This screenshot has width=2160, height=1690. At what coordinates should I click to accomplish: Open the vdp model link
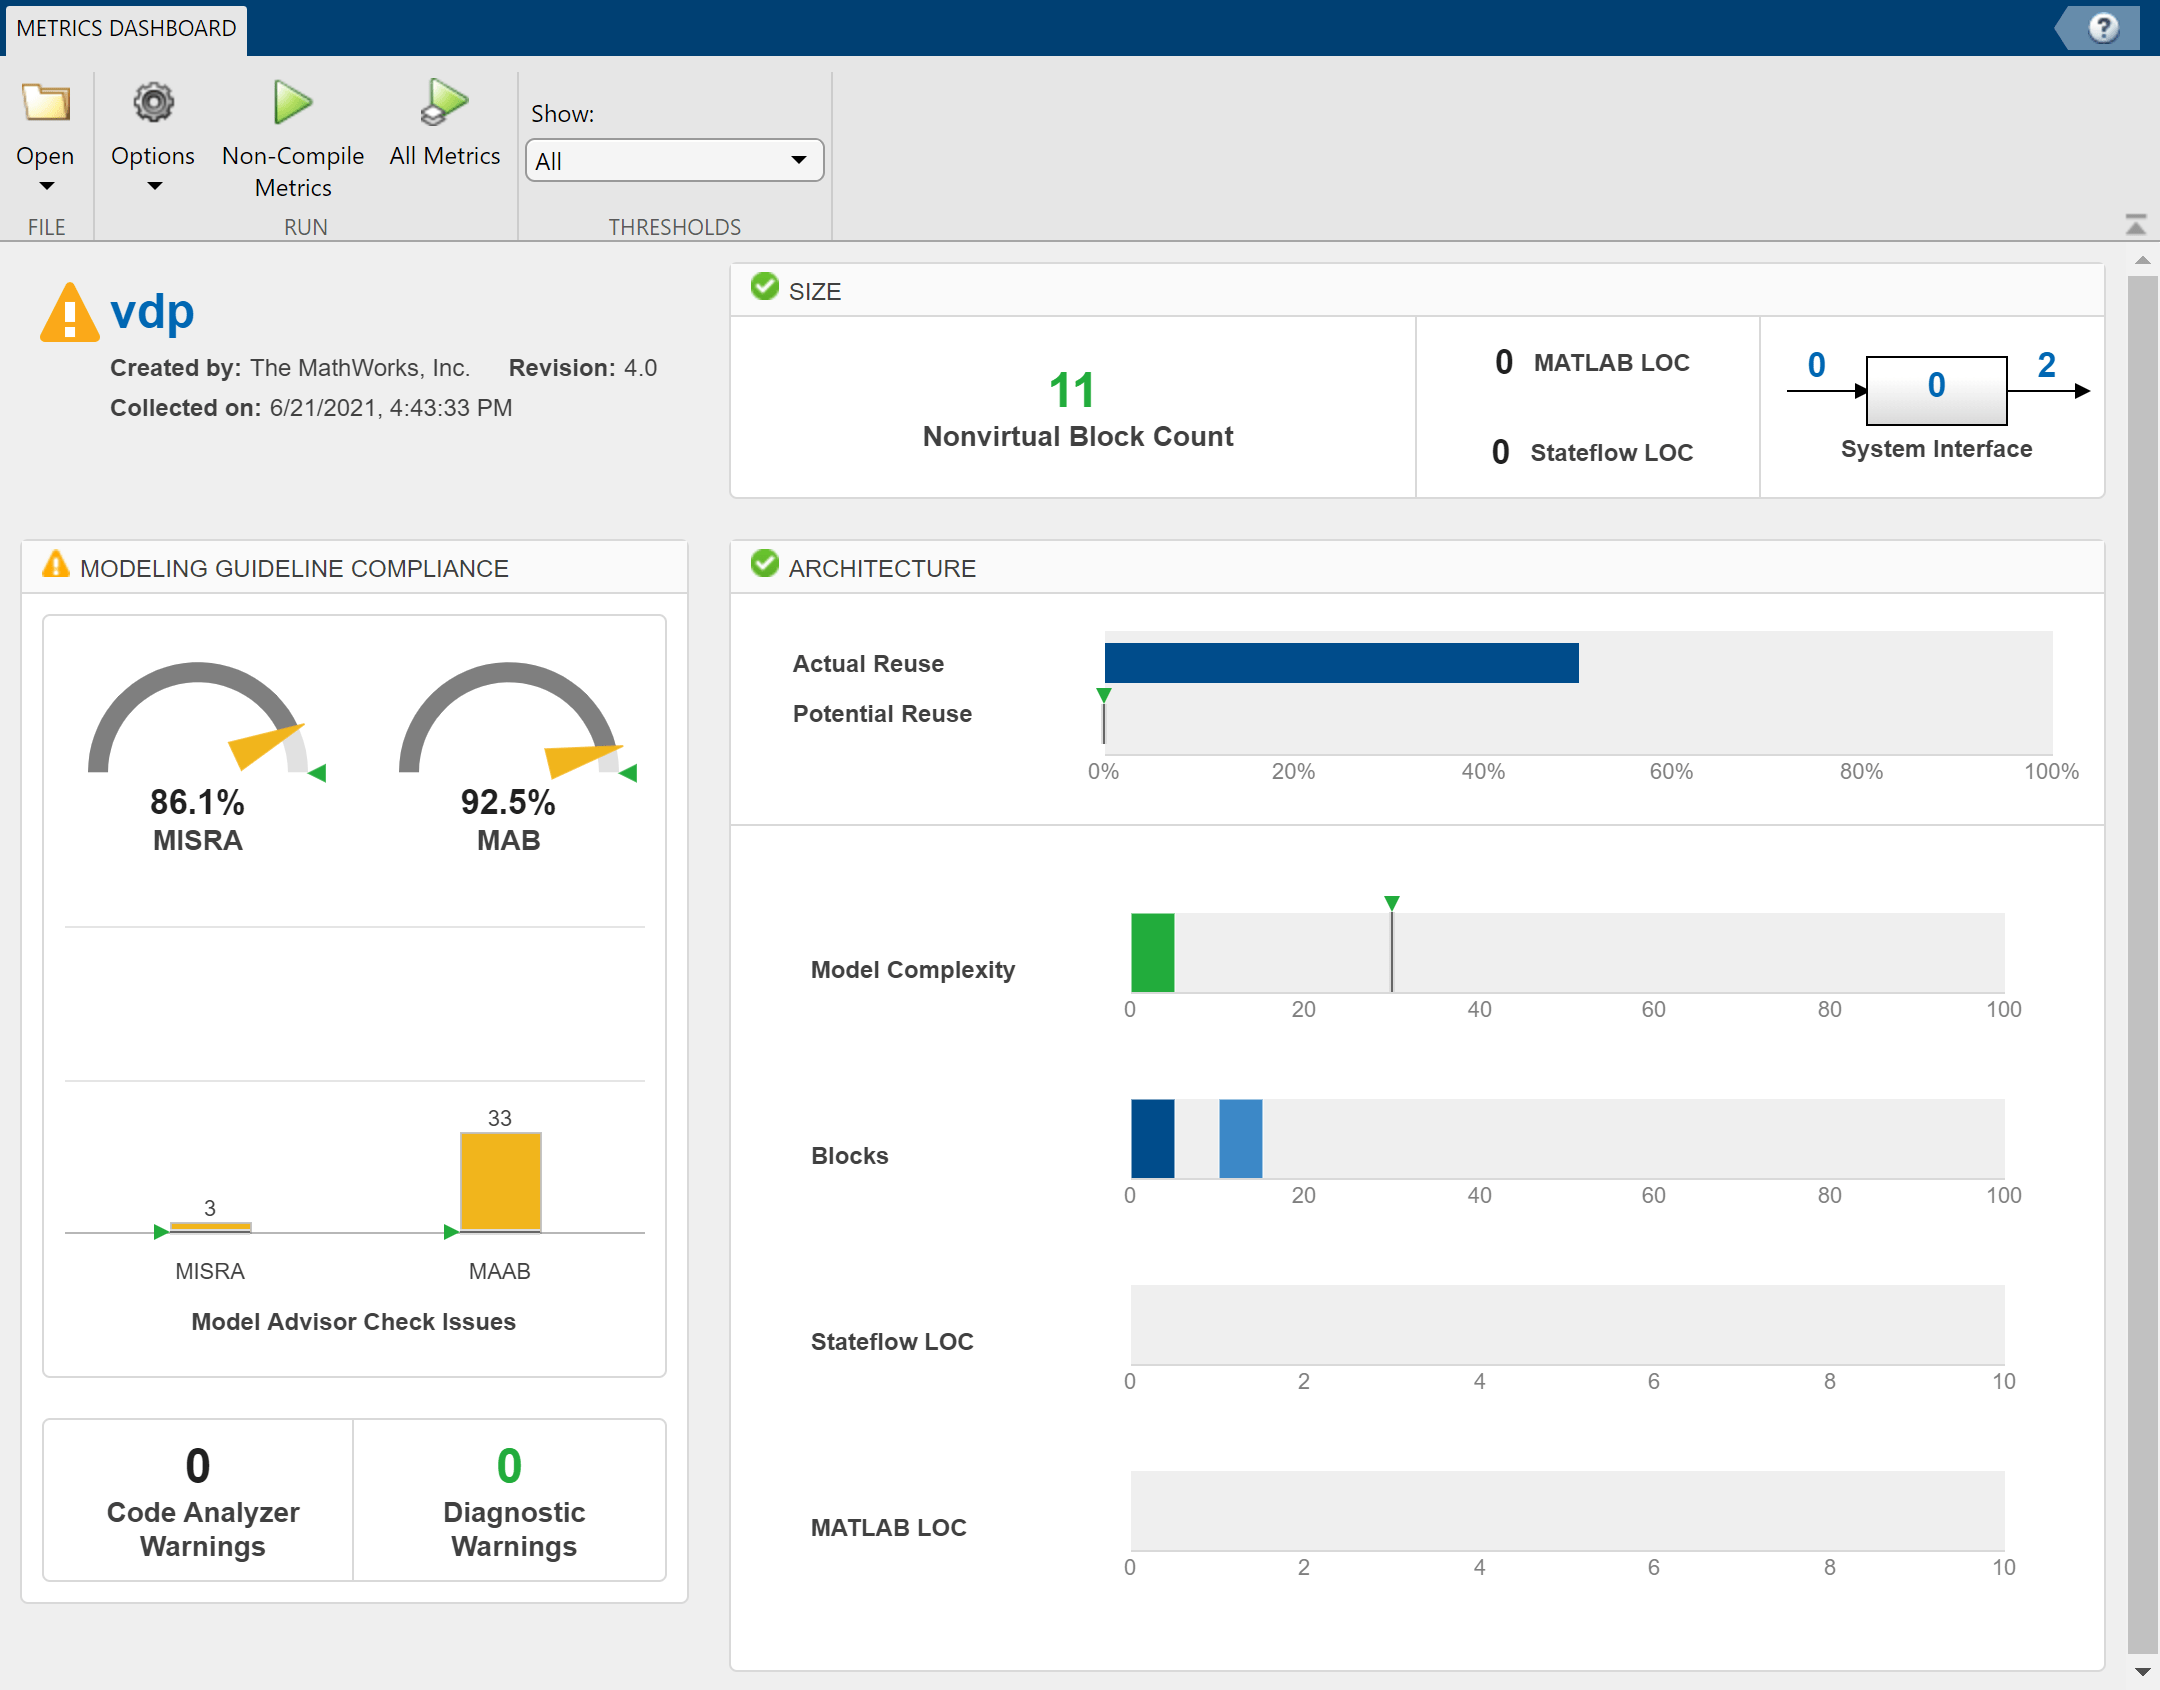152,312
